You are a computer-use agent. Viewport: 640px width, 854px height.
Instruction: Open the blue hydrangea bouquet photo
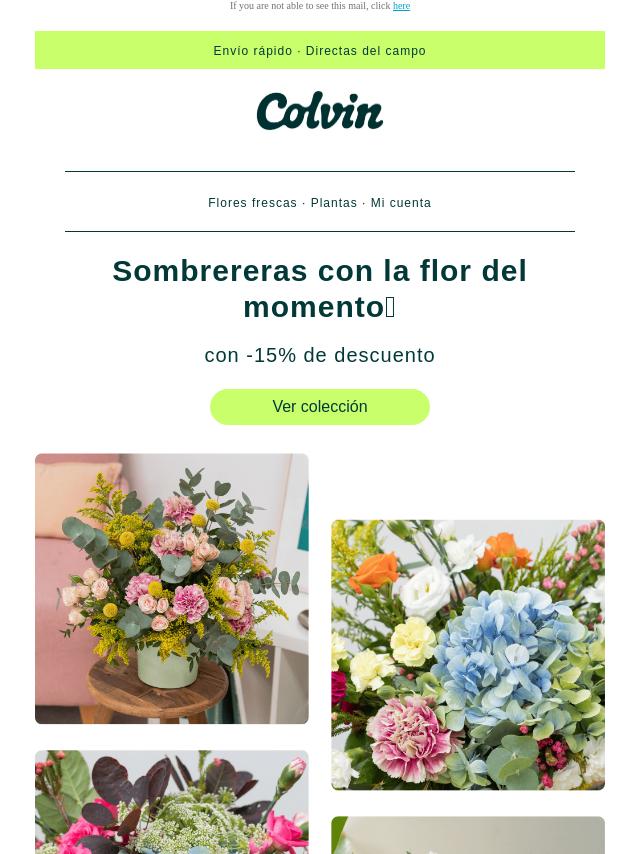468,655
